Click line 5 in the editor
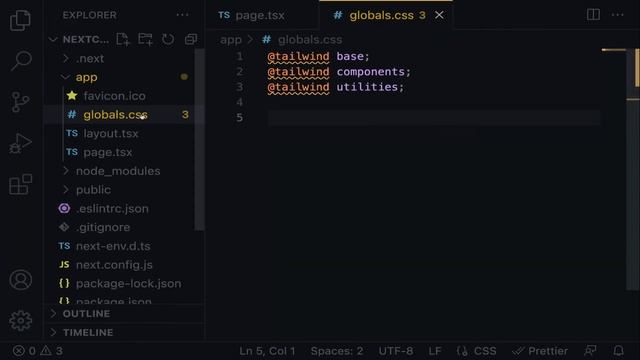 [x=434, y=118]
